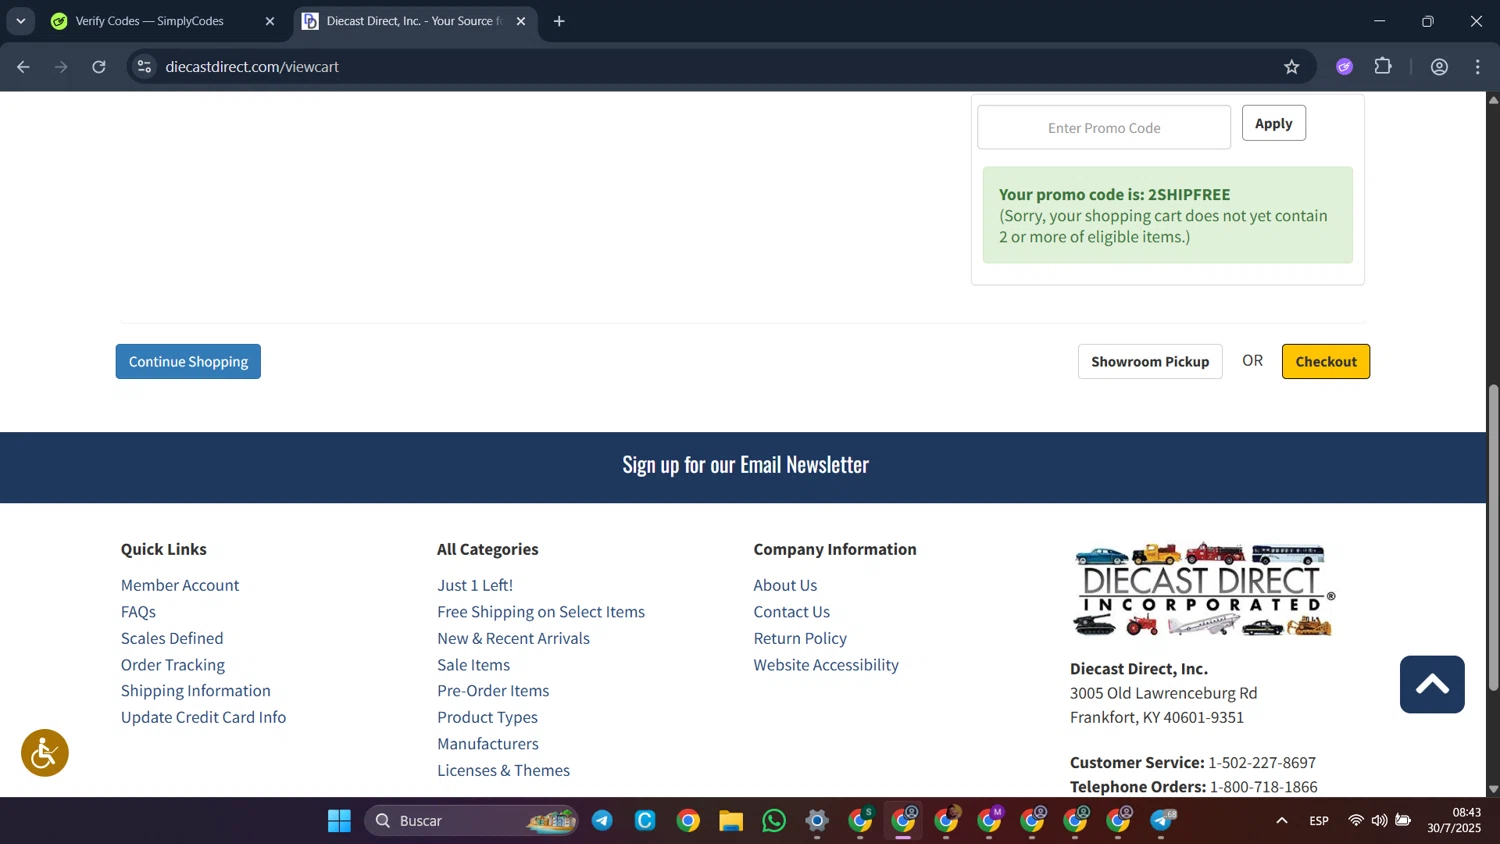Viewport: 1500px width, 844px height.
Task: Open Free Shipping on Select Items
Action: point(541,612)
